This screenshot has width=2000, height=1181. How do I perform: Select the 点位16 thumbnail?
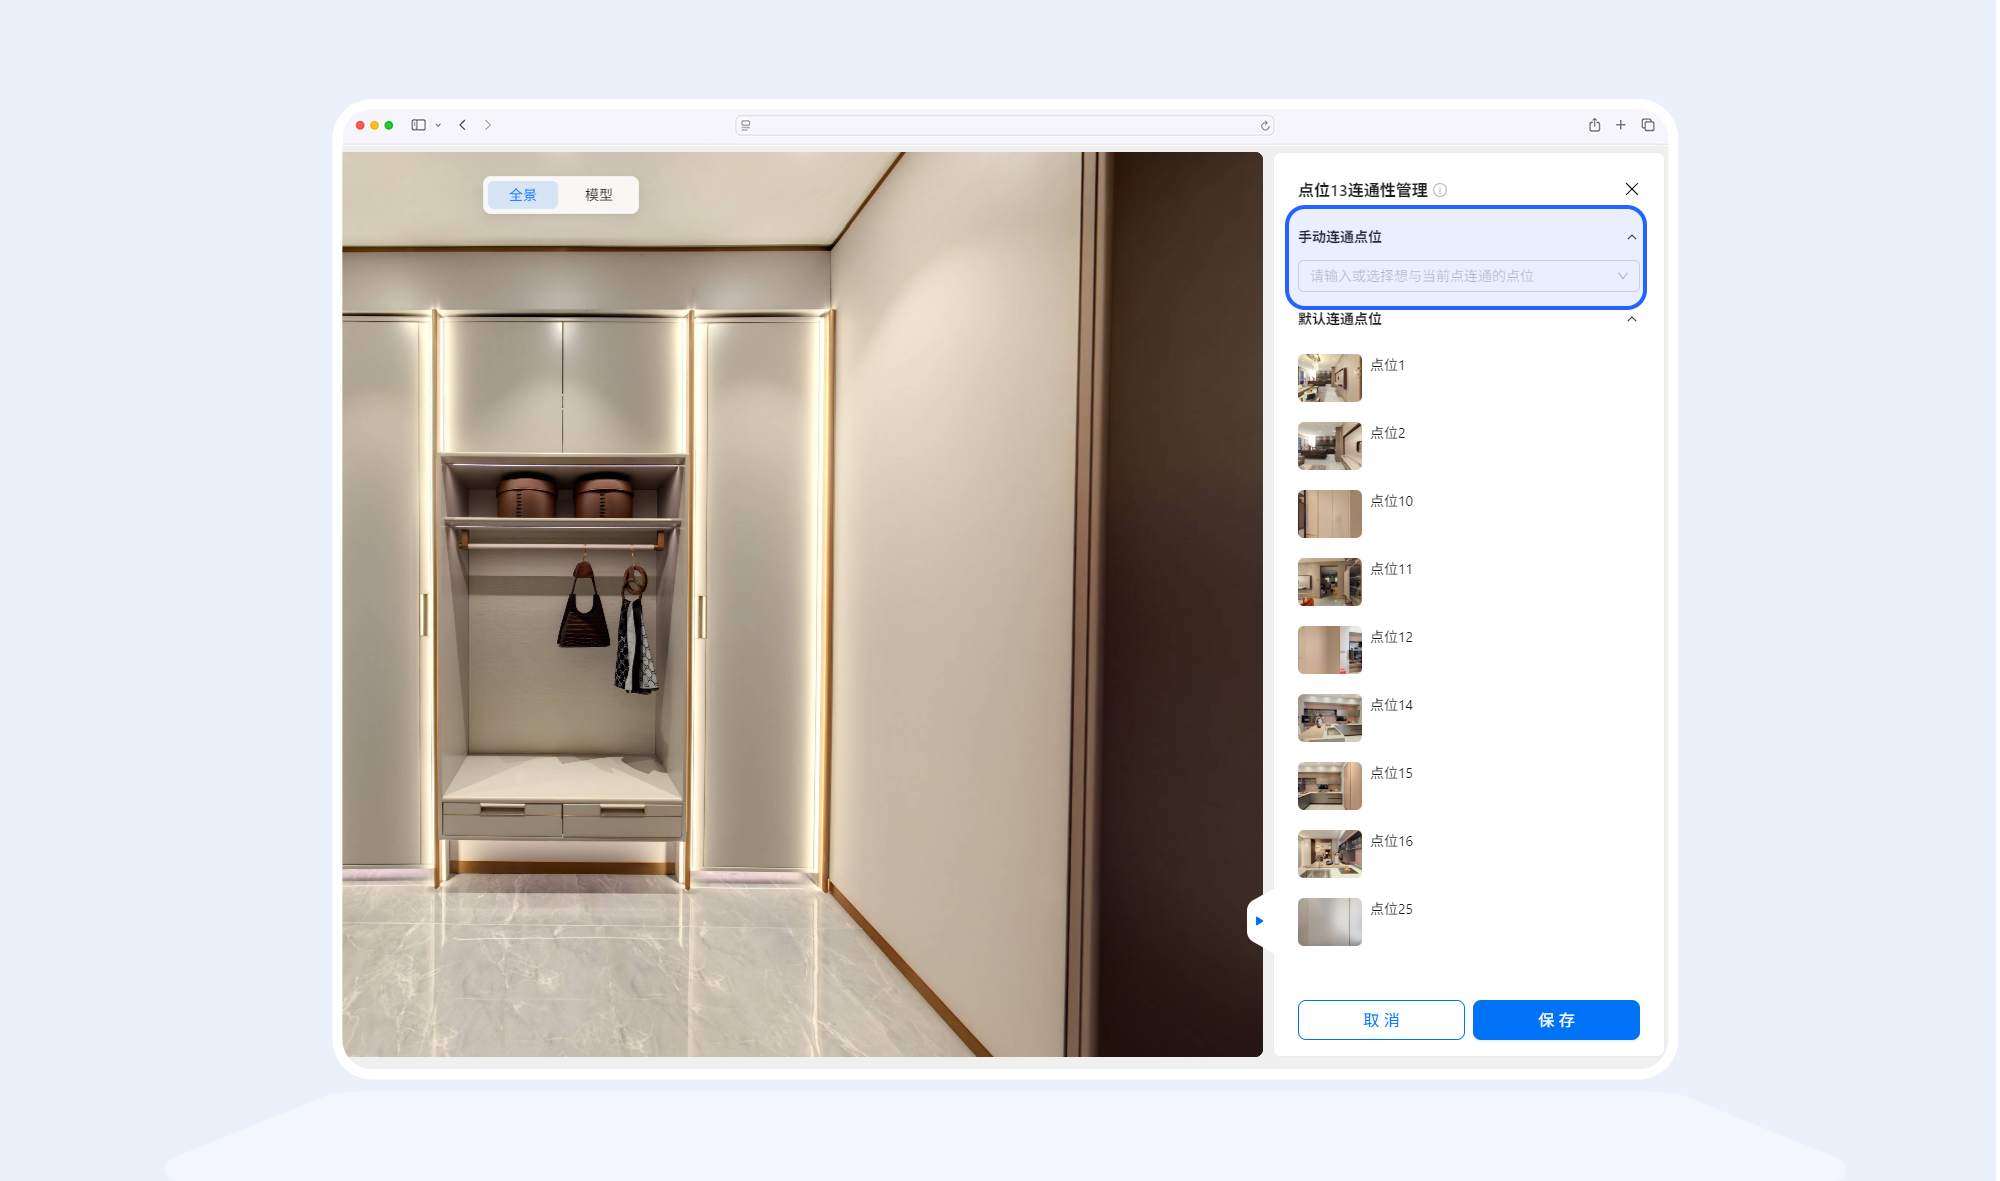pos(1329,854)
